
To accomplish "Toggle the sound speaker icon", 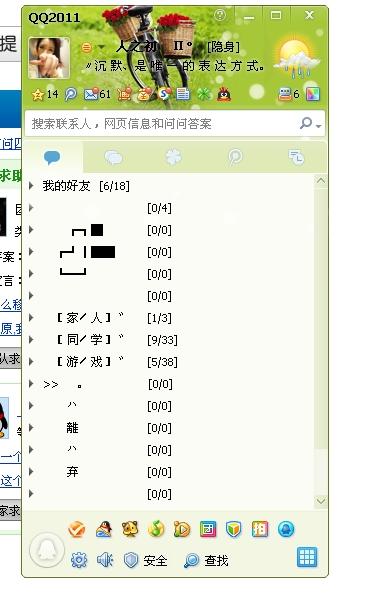I will point(105,560).
